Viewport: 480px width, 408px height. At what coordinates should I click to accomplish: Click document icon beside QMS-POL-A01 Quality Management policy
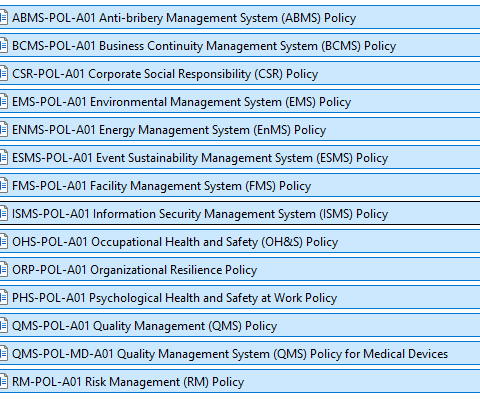(4, 325)
